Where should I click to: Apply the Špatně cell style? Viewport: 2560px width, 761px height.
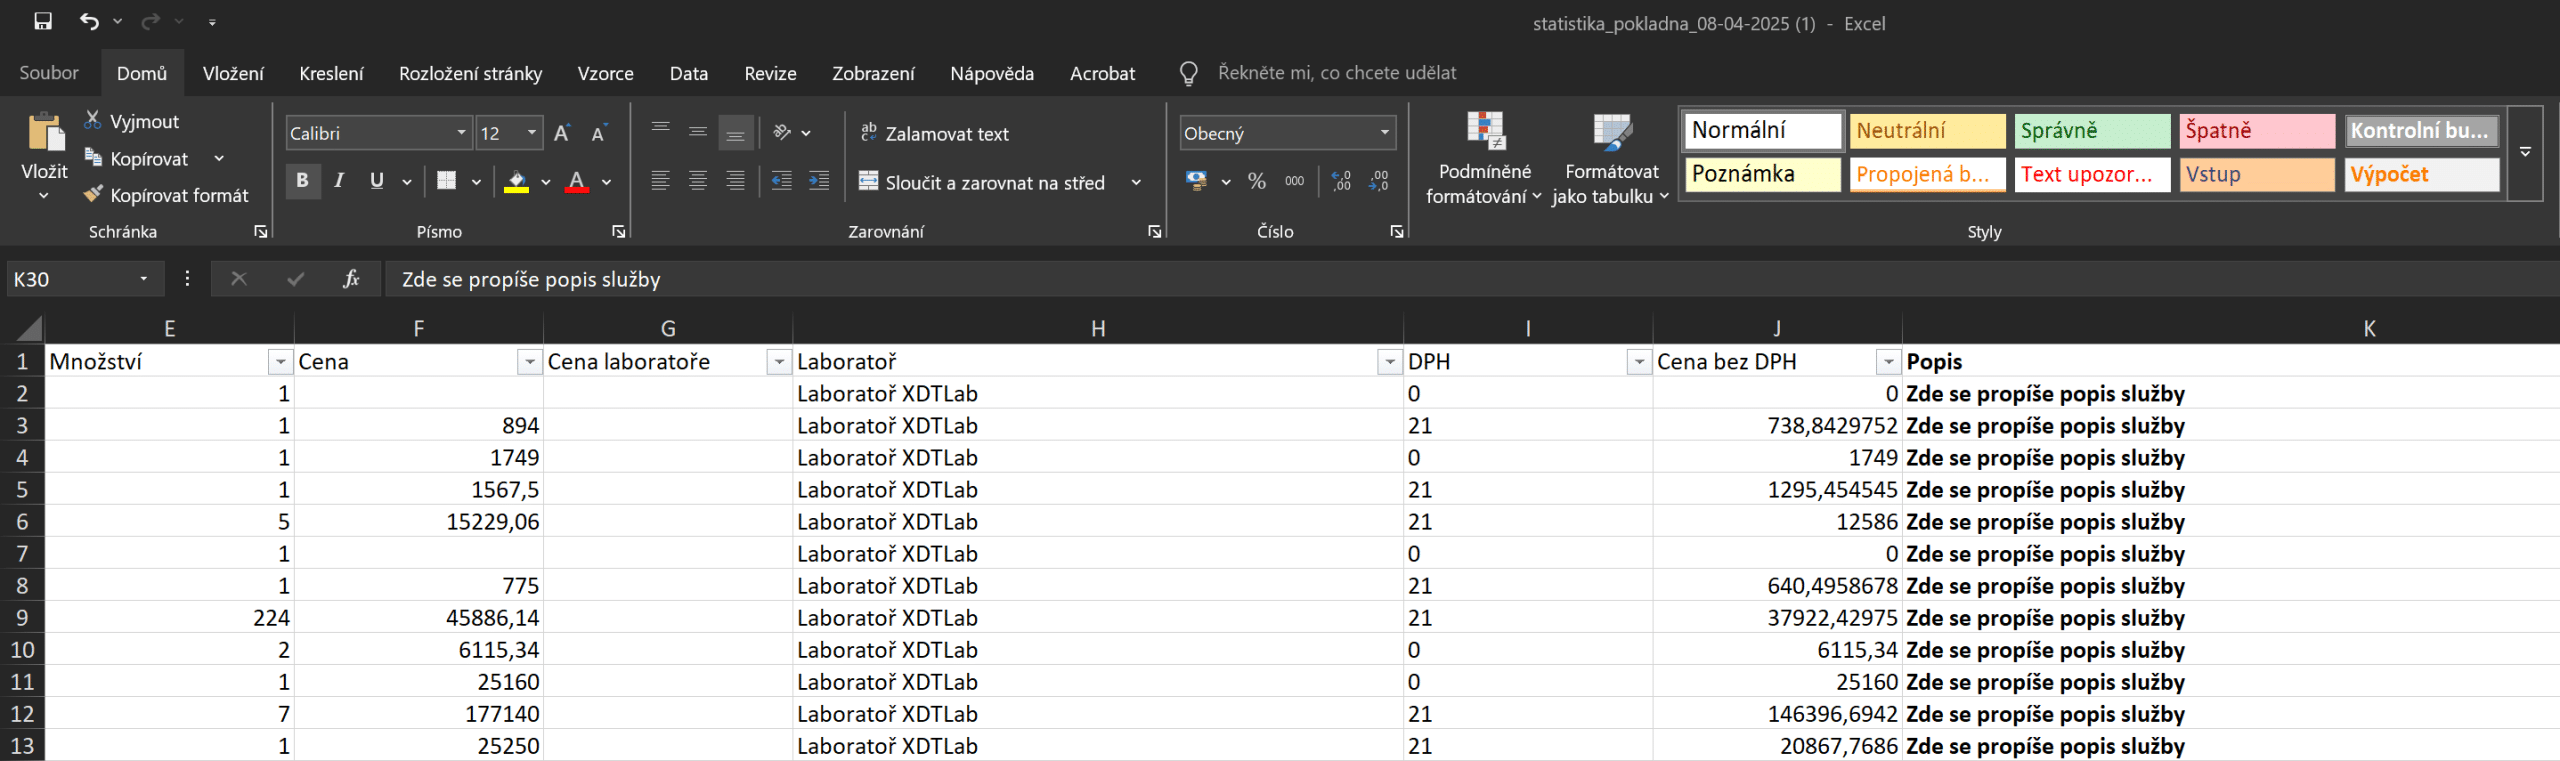[x=2256, y=130]
